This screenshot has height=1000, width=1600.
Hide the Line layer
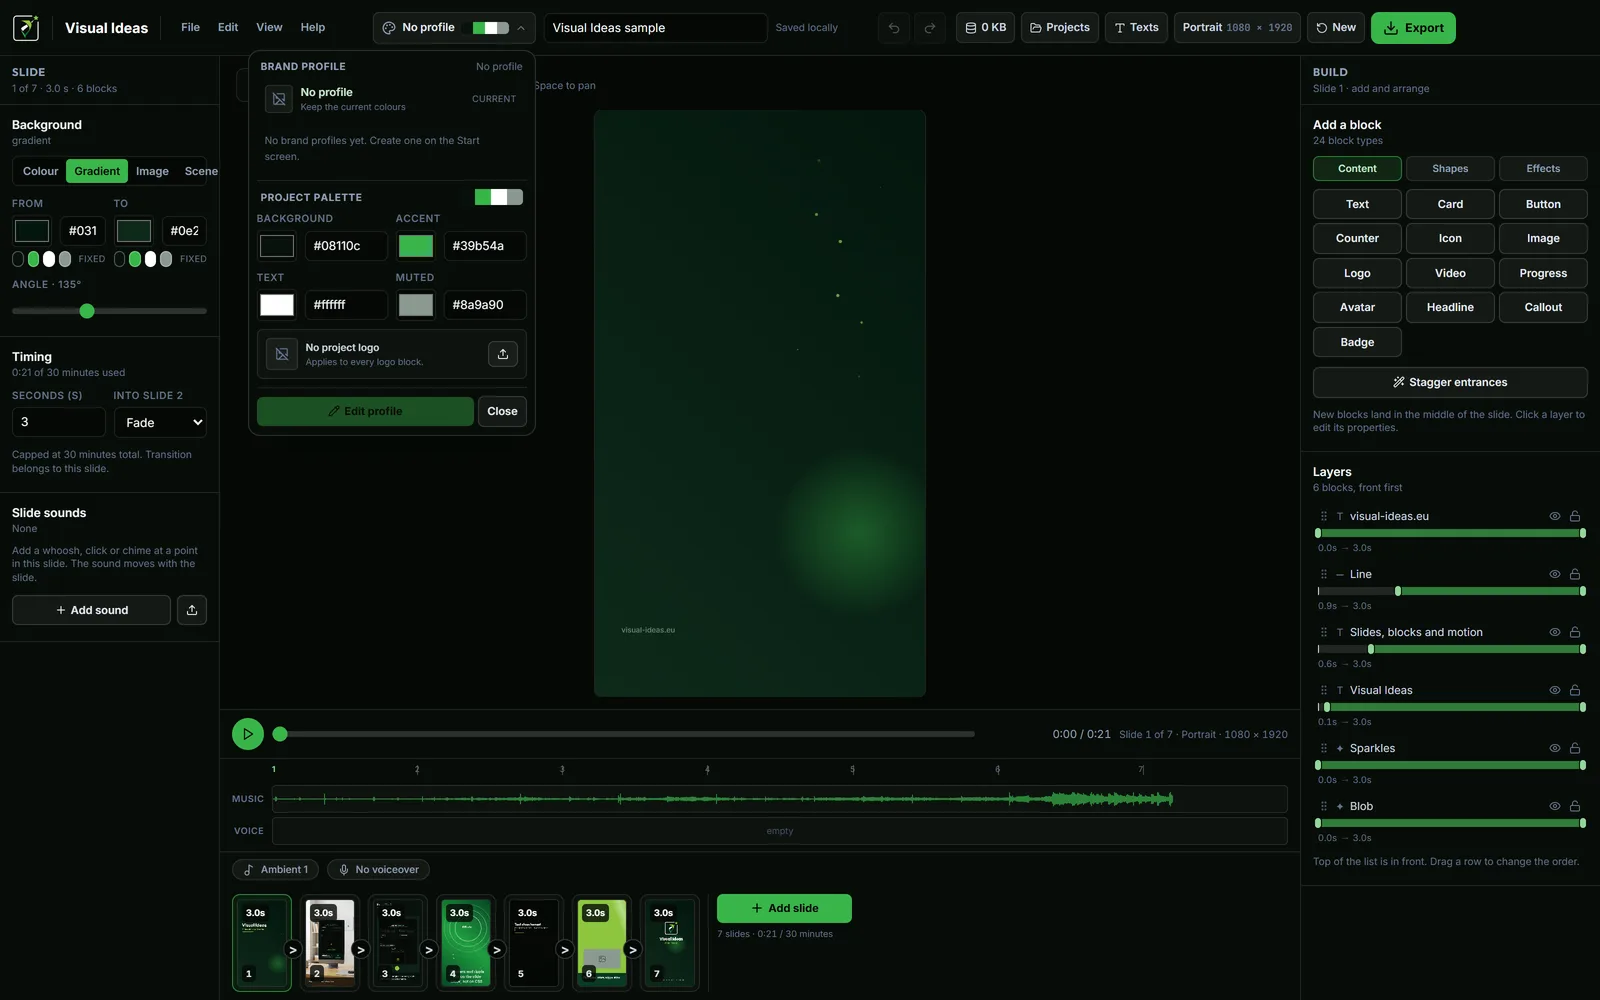[x=1555, y=574]
